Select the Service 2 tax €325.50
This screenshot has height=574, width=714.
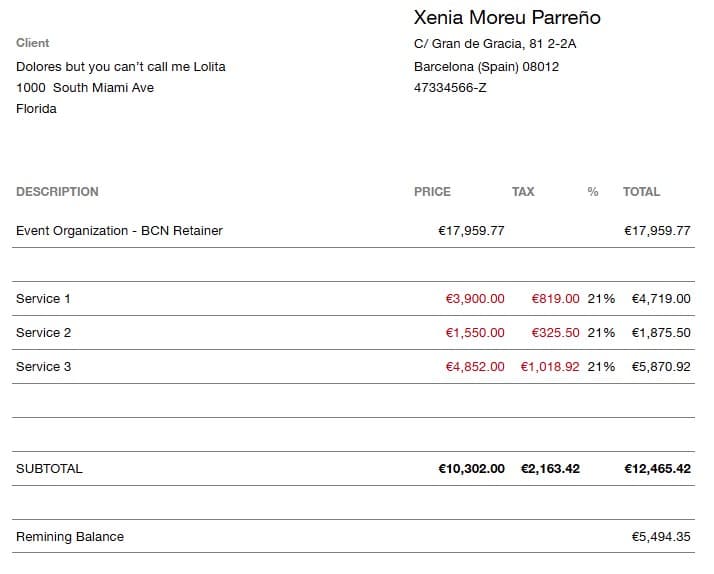[x=556, y=333]
